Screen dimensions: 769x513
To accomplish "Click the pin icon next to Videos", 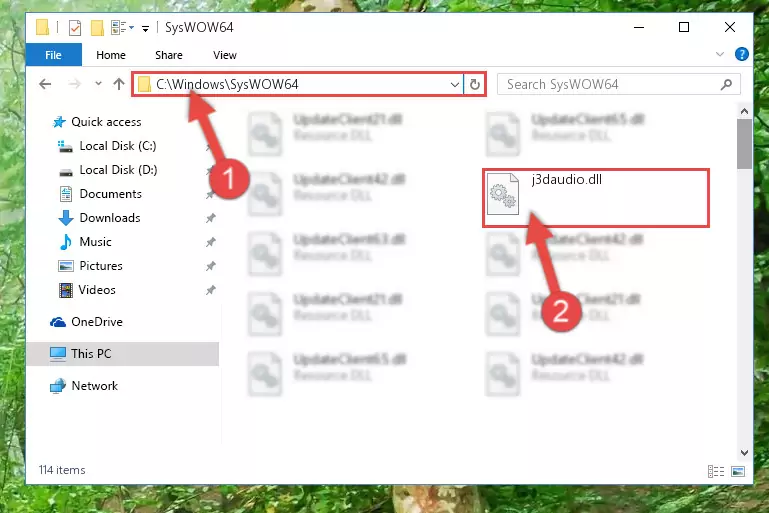I will click(210, 290).
